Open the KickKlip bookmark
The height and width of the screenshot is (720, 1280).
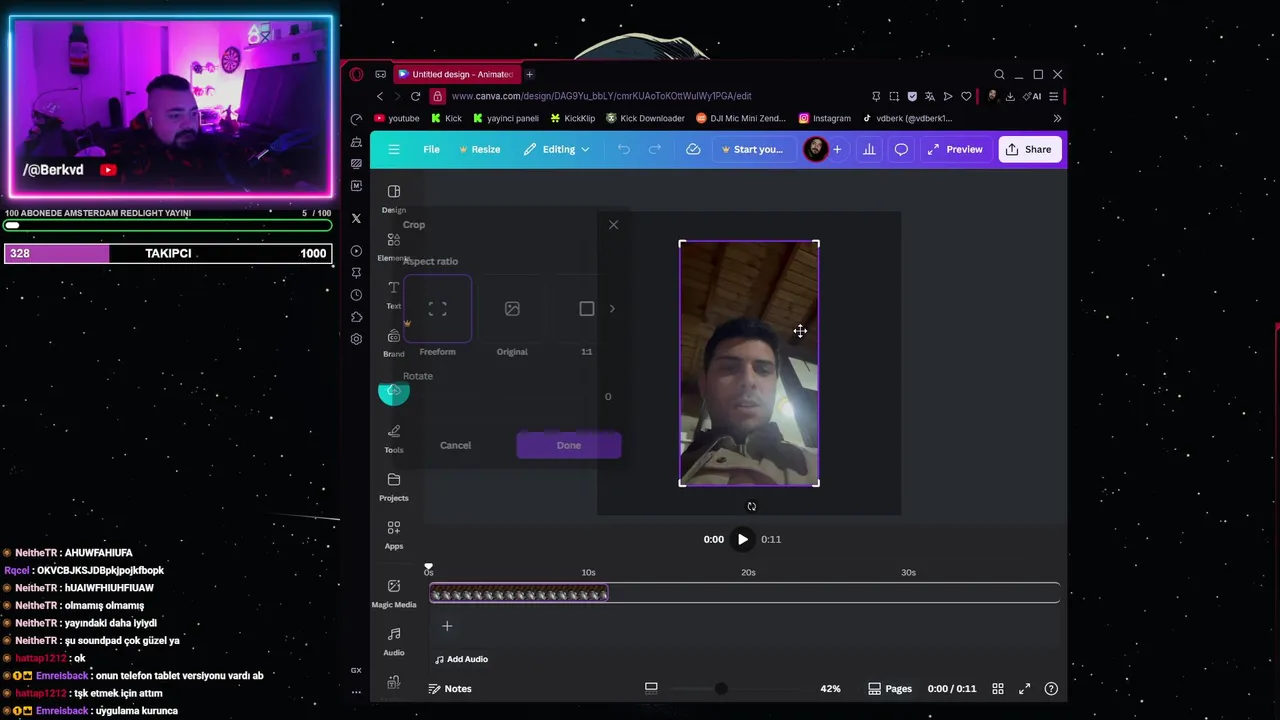coord(573,118)
